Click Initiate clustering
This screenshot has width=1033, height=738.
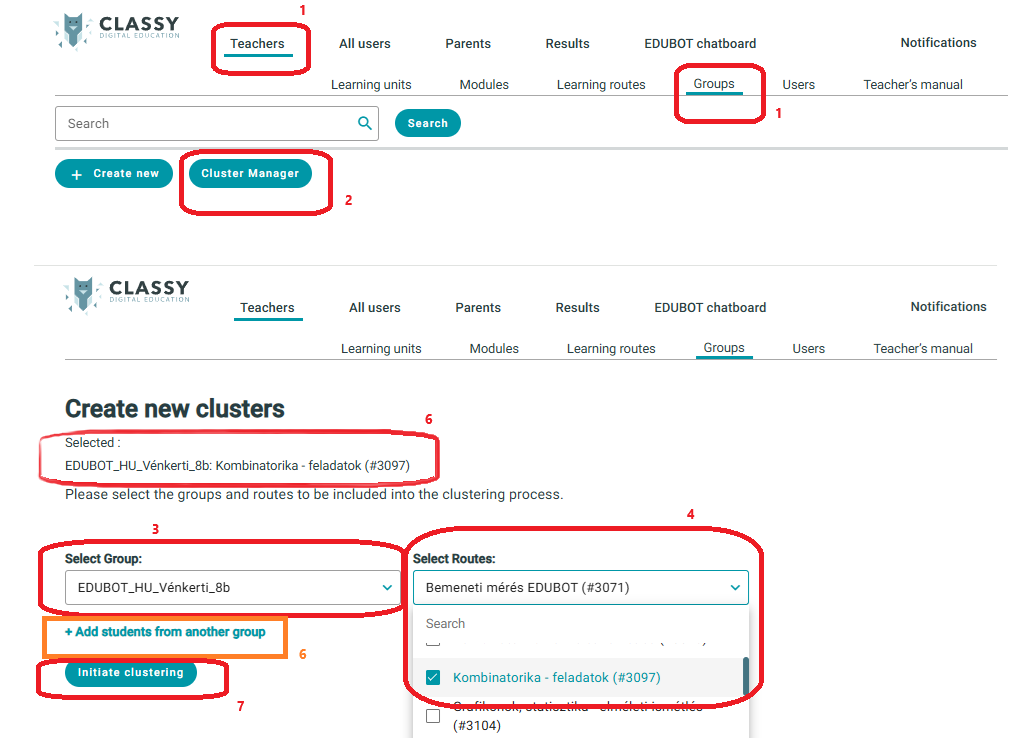click(x=130, y=672)
